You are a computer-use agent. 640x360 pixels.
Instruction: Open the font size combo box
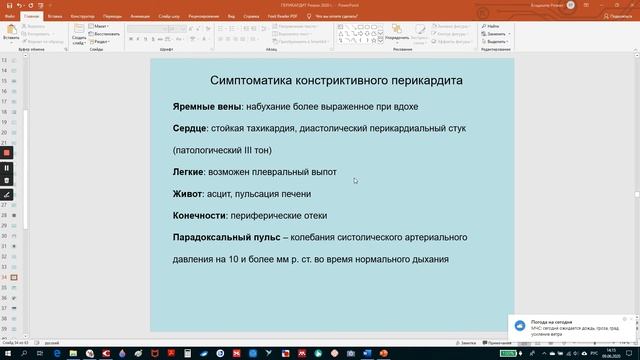(x=177, y=29)
